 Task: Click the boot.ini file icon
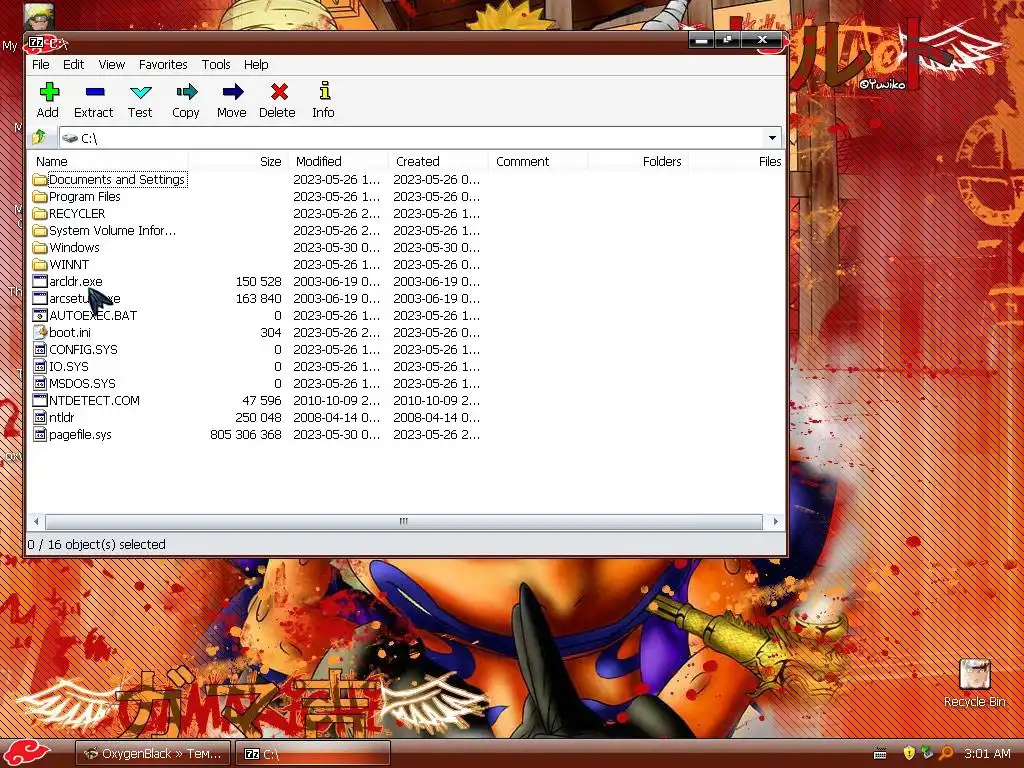pyautogui.click(x=40, y=332)
